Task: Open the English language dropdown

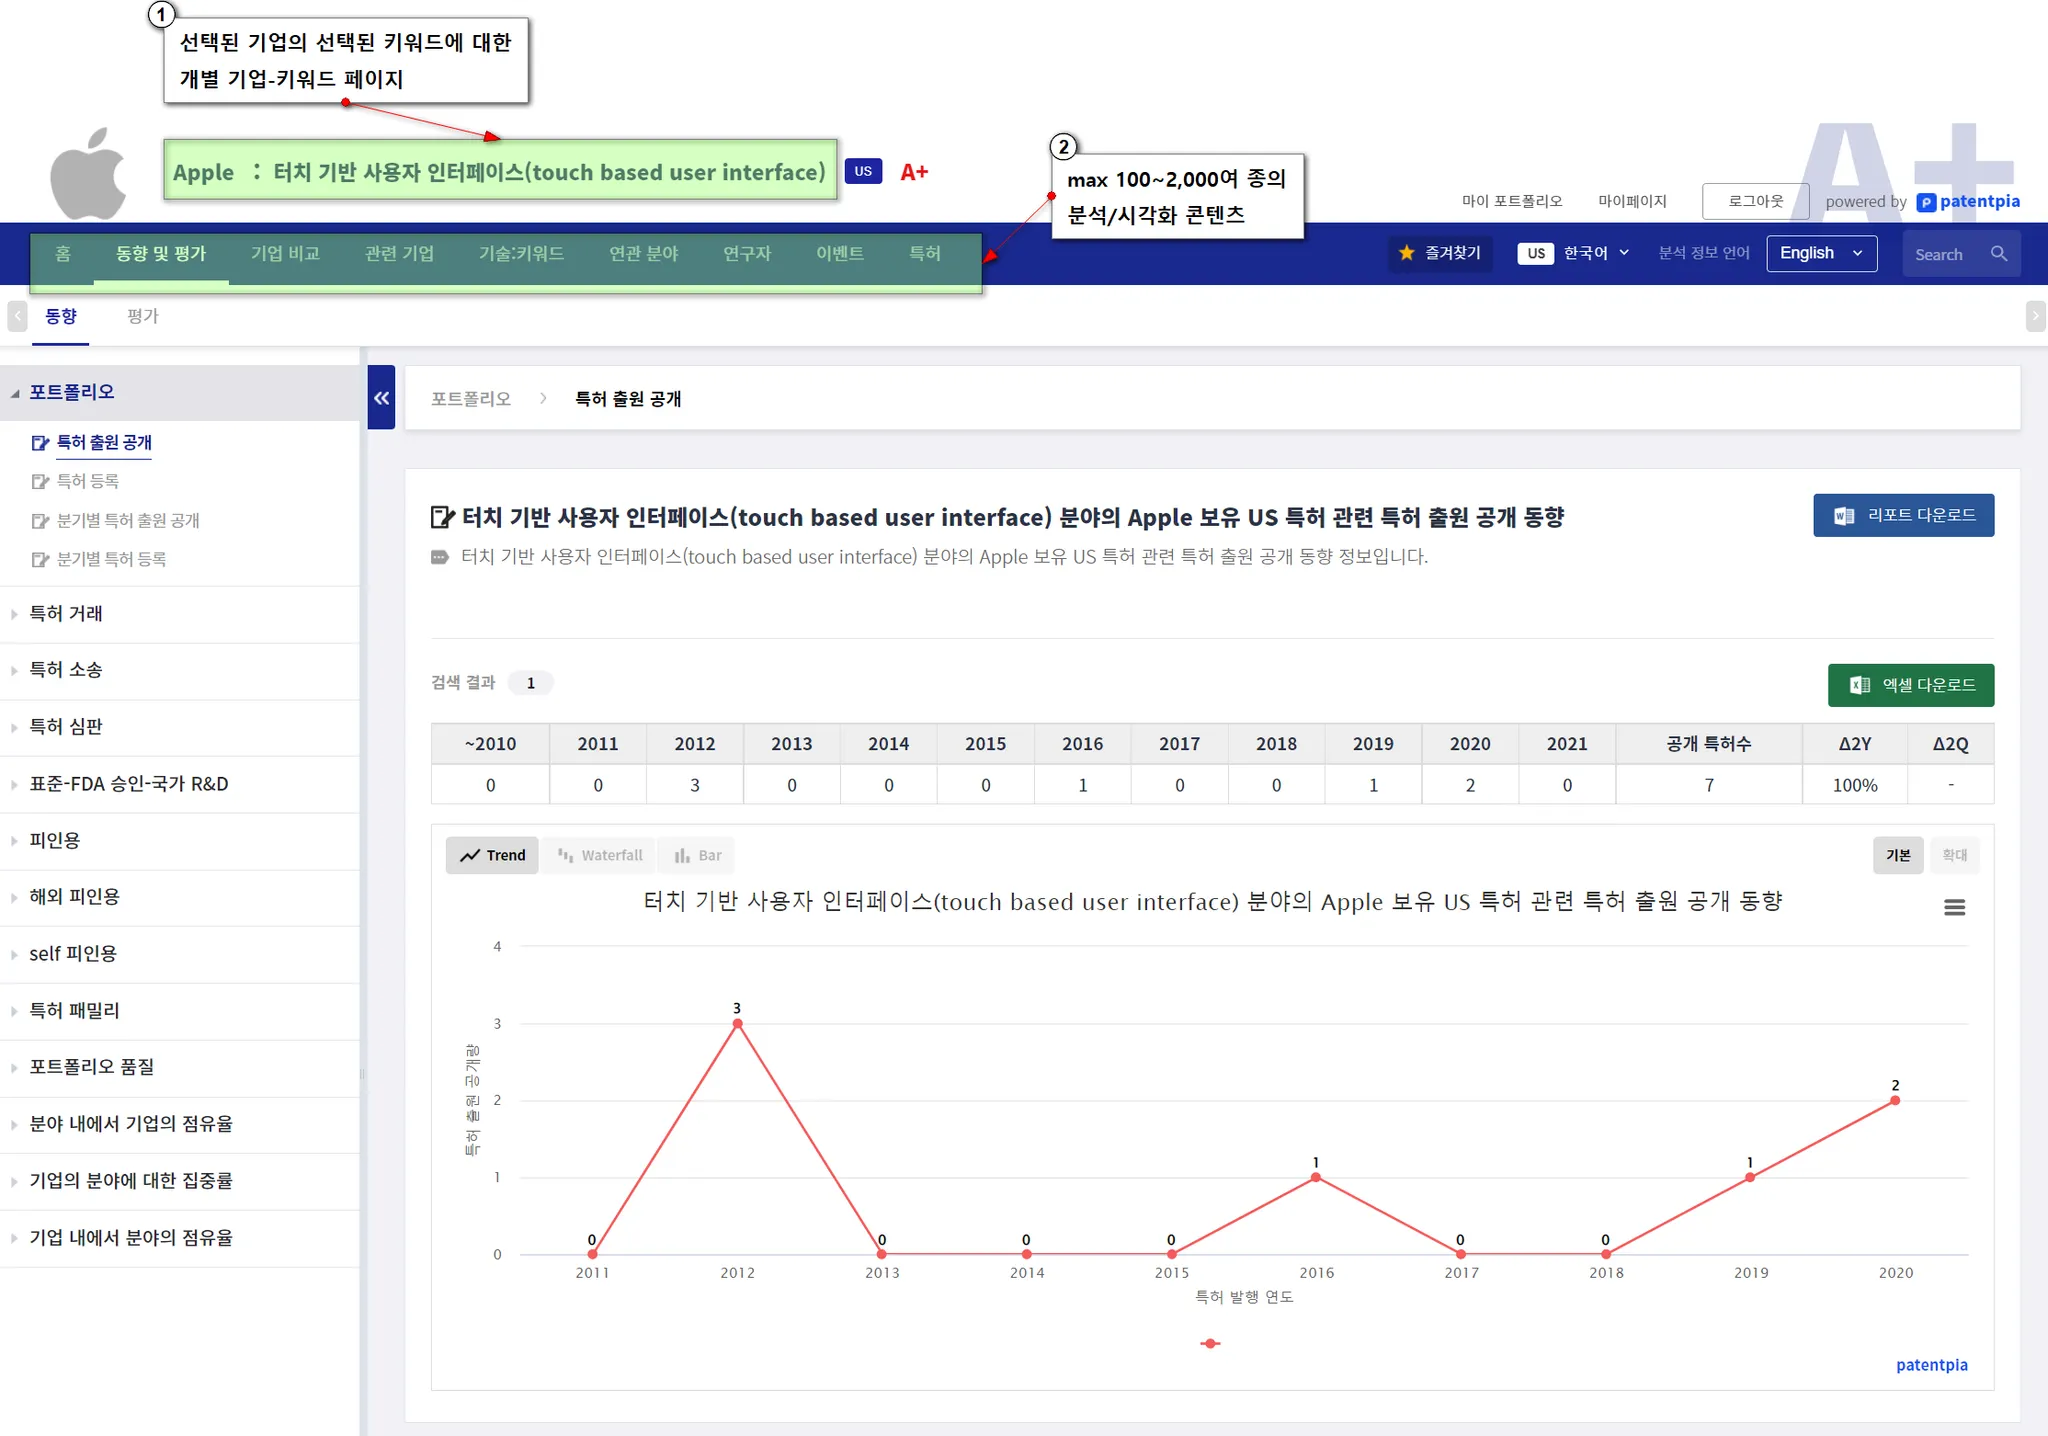Action: pyautogui.click(x=1821, y=253)
